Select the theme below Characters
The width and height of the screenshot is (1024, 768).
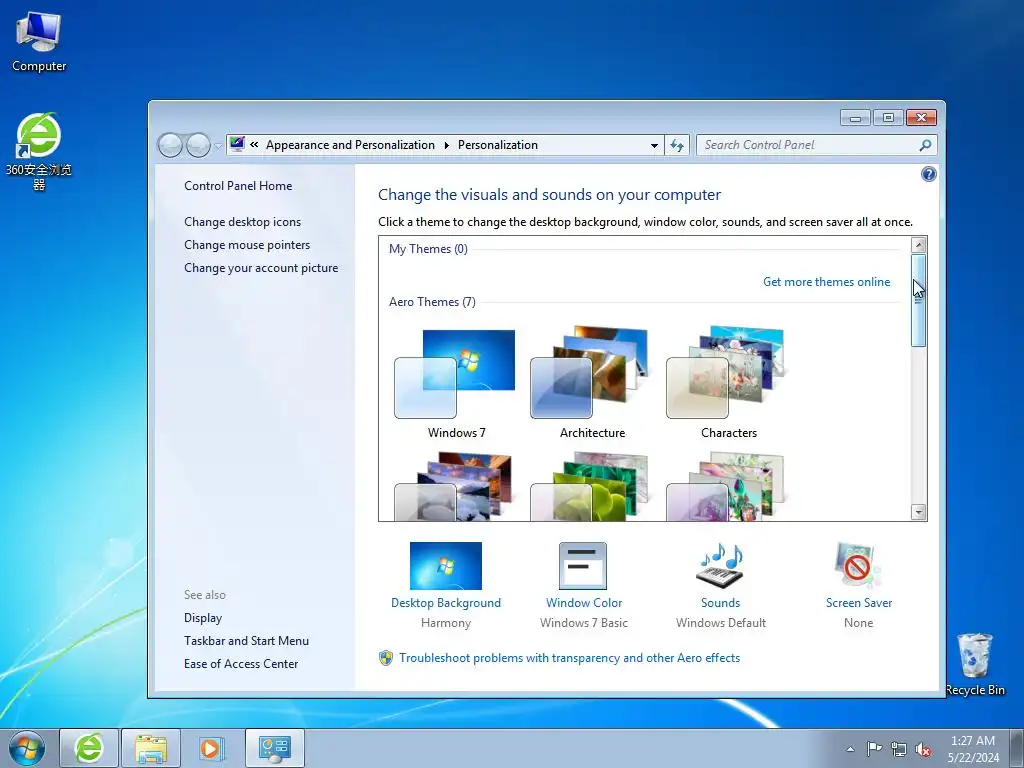click(728, 486)
